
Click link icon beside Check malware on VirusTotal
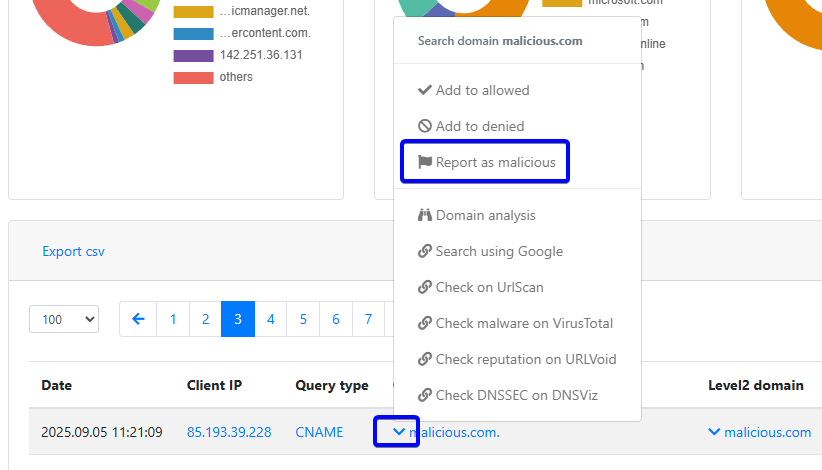coord(425,323)
